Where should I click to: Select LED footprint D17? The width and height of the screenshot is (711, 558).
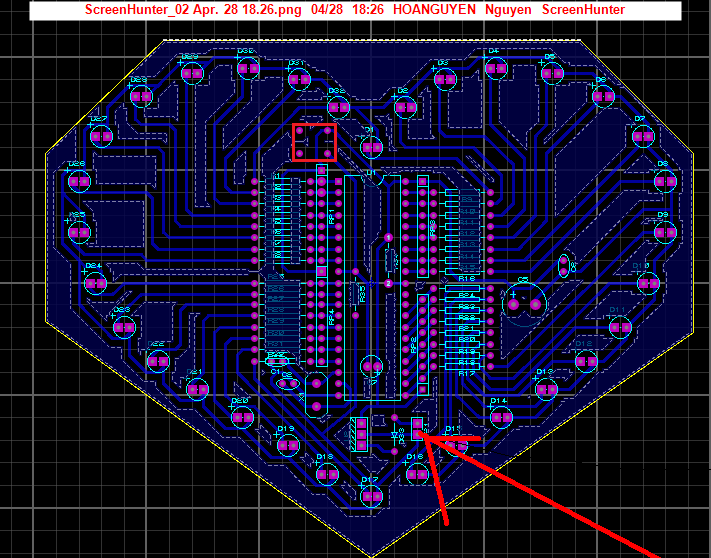372,496
